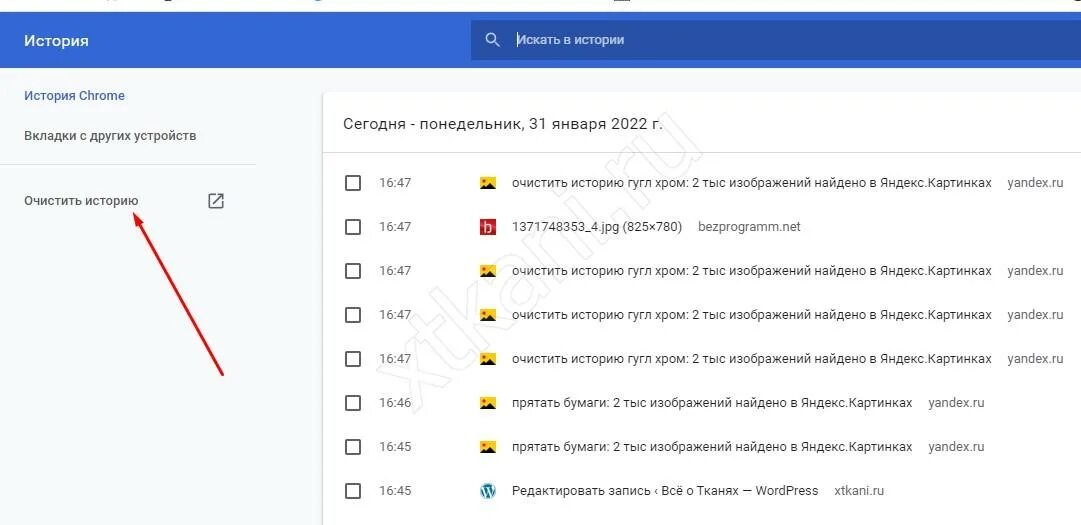Image resolution: width=1081 pixels, height=525 pixels.
Task: Tick the checkbox for the 1371748353_4.jpg entry
Action: (352, 227)
